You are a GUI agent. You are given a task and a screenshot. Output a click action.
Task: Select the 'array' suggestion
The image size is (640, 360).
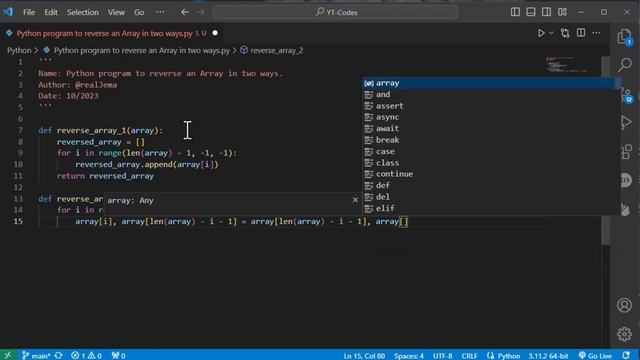(x=490, y=83)
